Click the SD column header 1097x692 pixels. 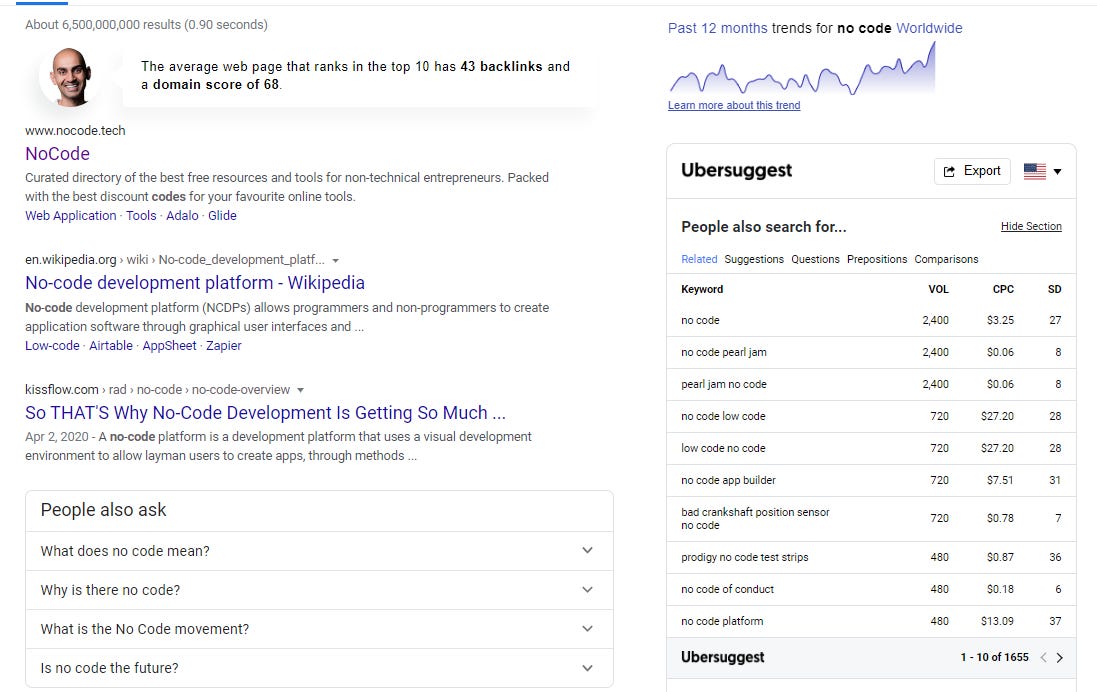(x=1054, y=290)
